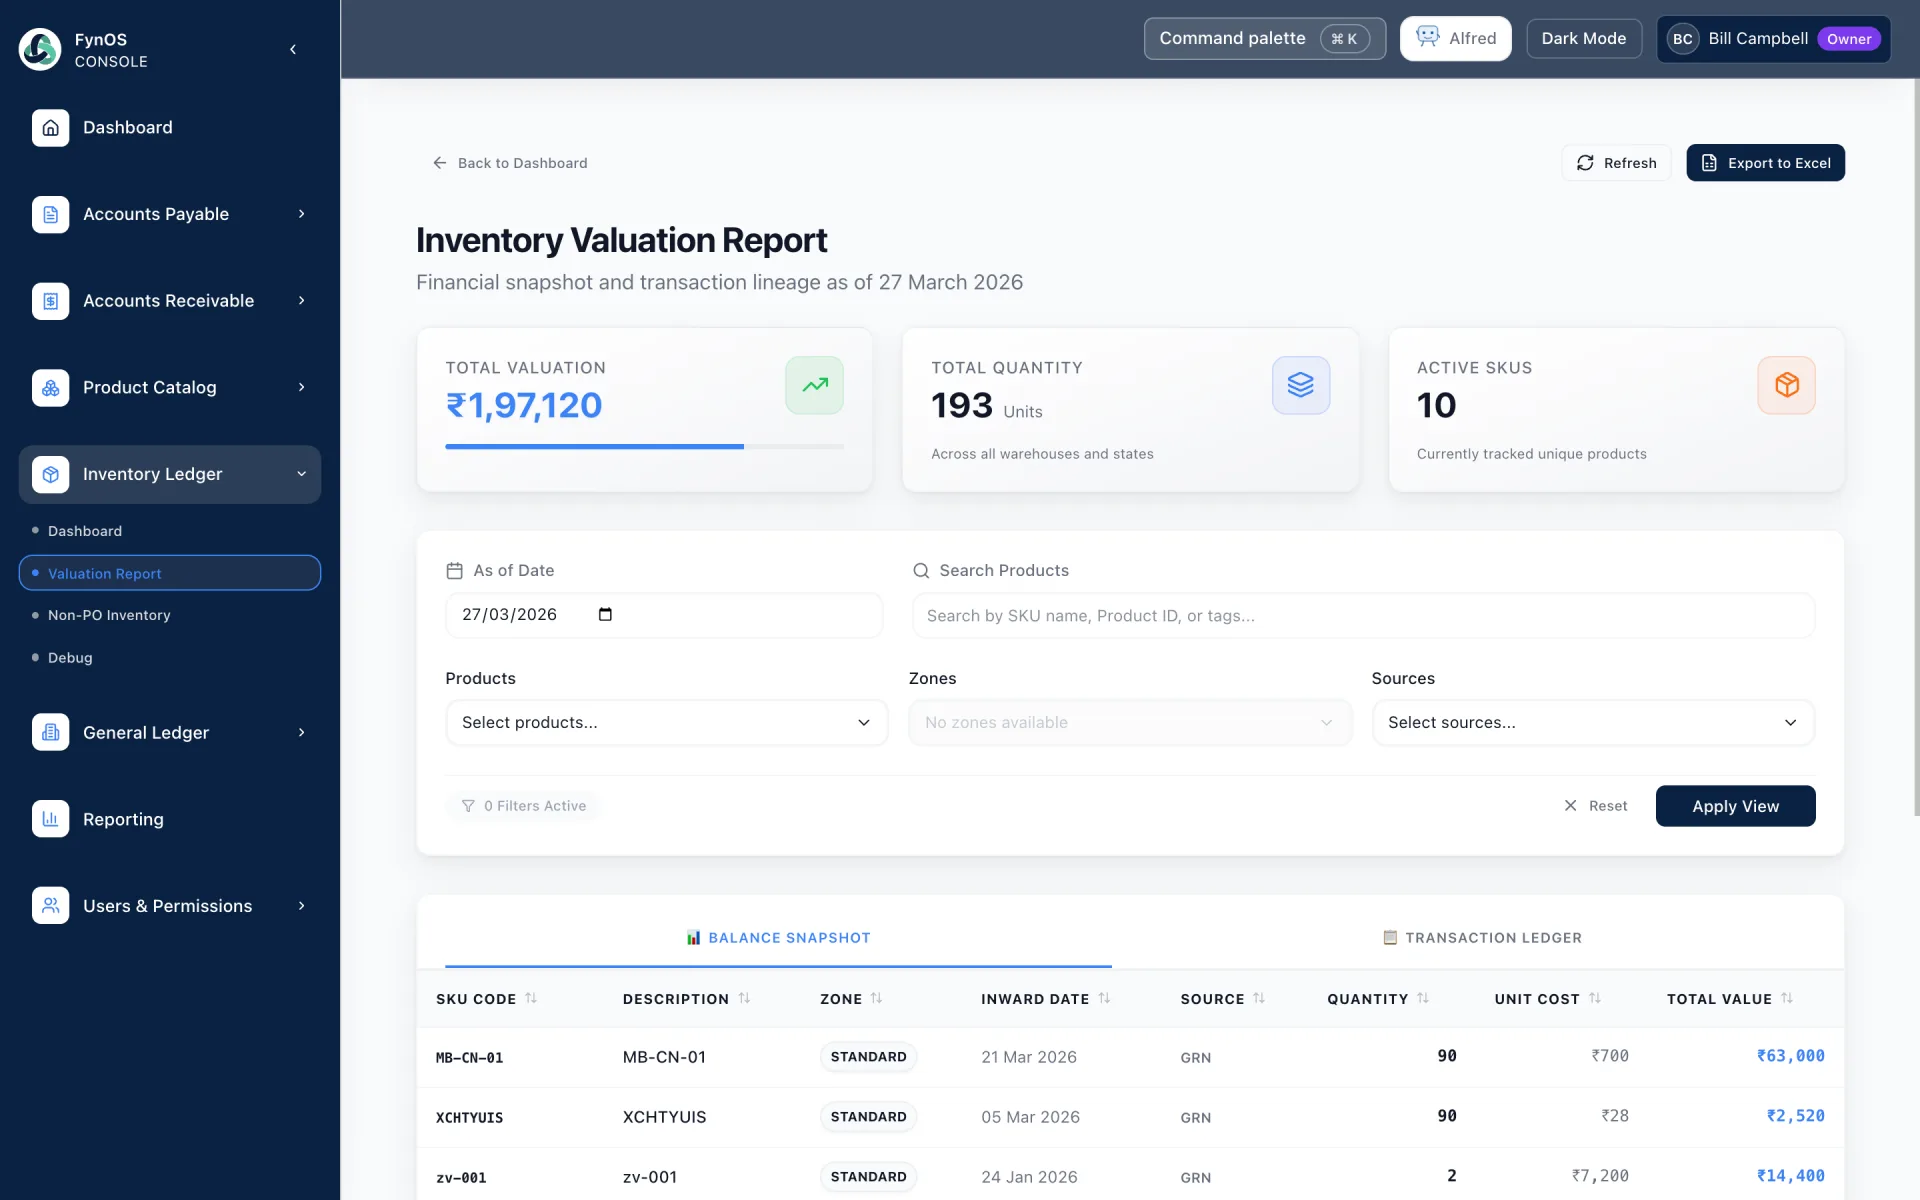Click Back to Dashboard link text
Screen dimensions: 1920x1200
[x=522, y=163]
